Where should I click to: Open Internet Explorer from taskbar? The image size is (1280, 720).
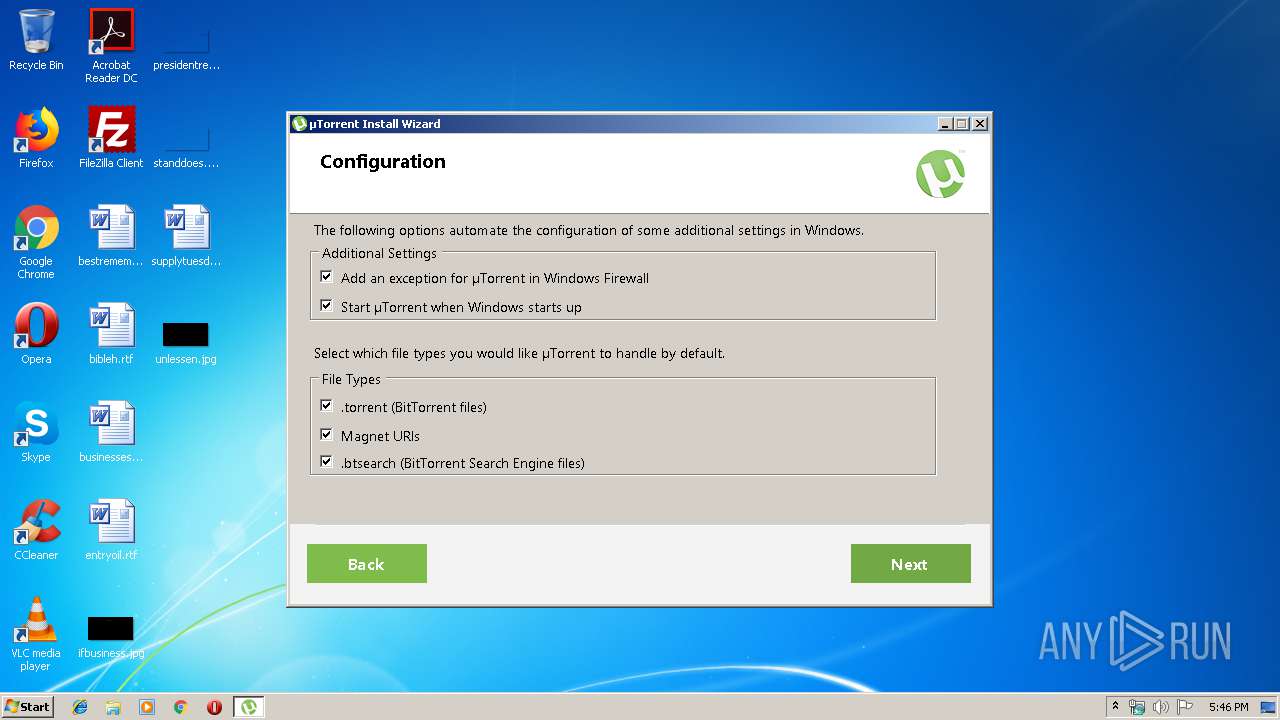(x=80, y=707)
